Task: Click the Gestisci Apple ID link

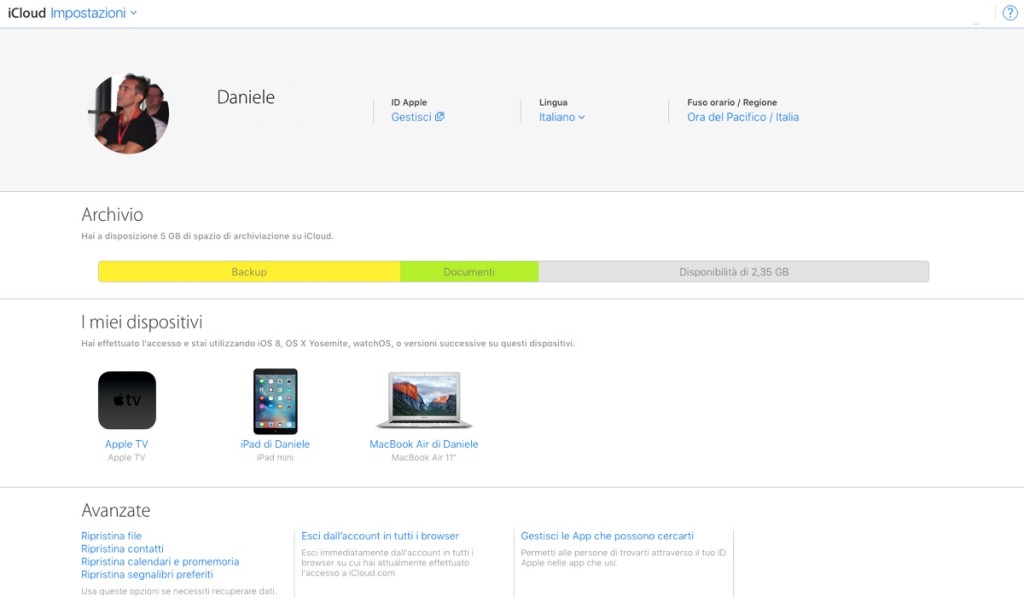Action: click(411, 117)
